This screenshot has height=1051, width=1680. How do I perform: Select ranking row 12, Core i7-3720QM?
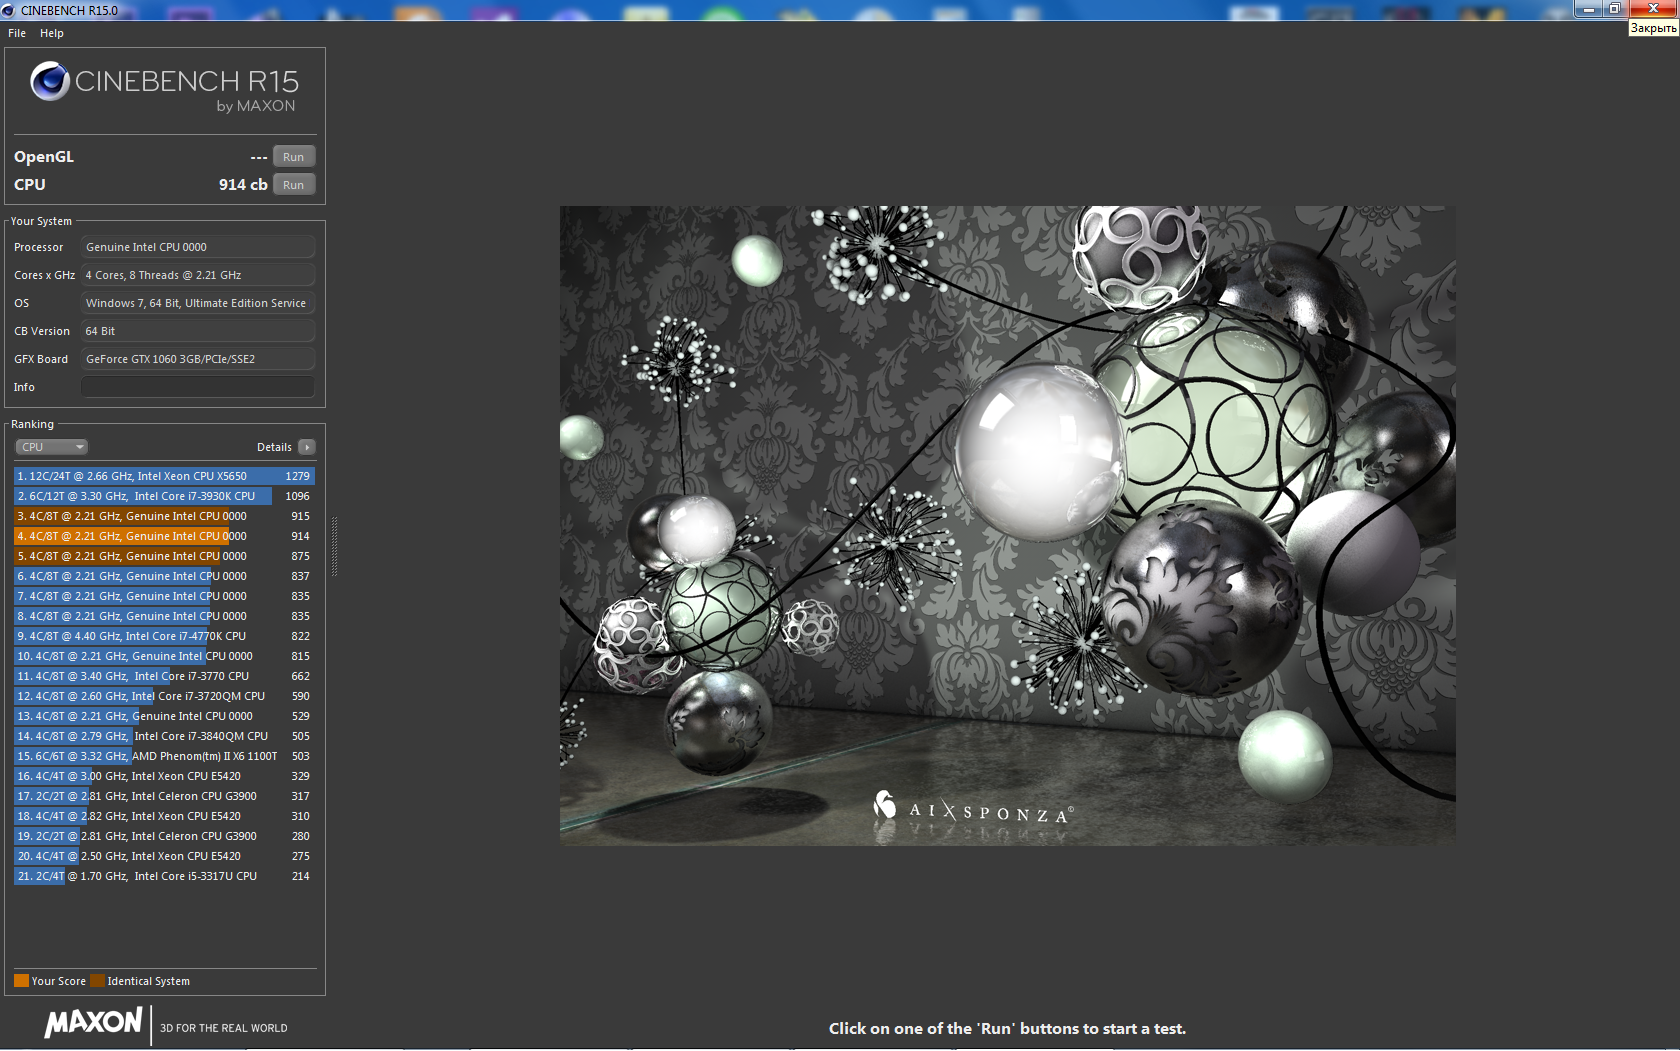coord(164,696)
